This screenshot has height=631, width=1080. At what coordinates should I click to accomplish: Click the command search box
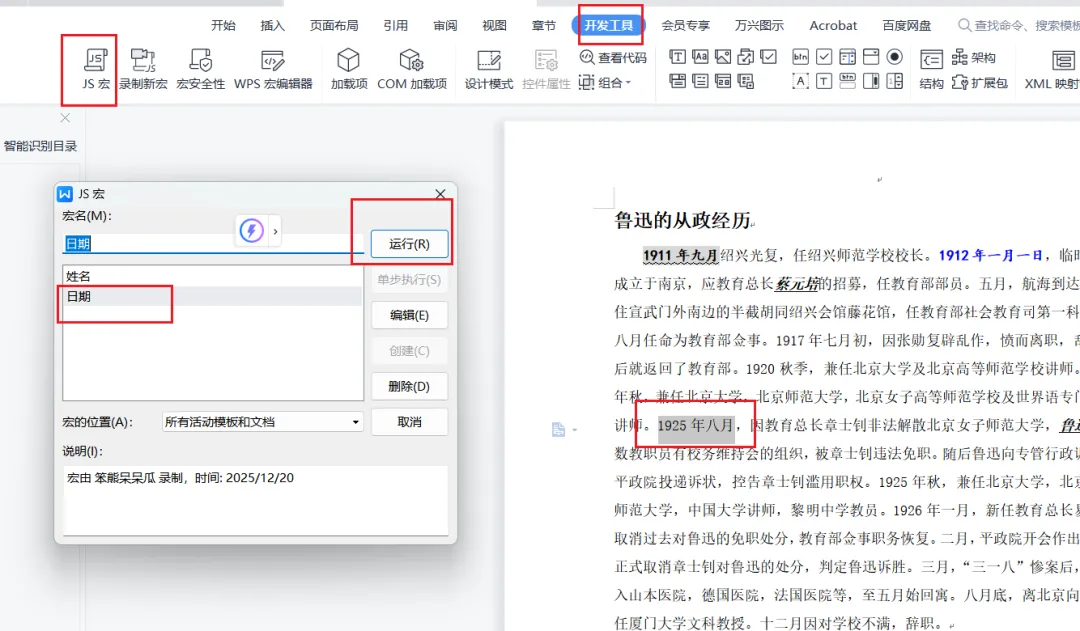pyautogui.click(x=1019, y=25)
